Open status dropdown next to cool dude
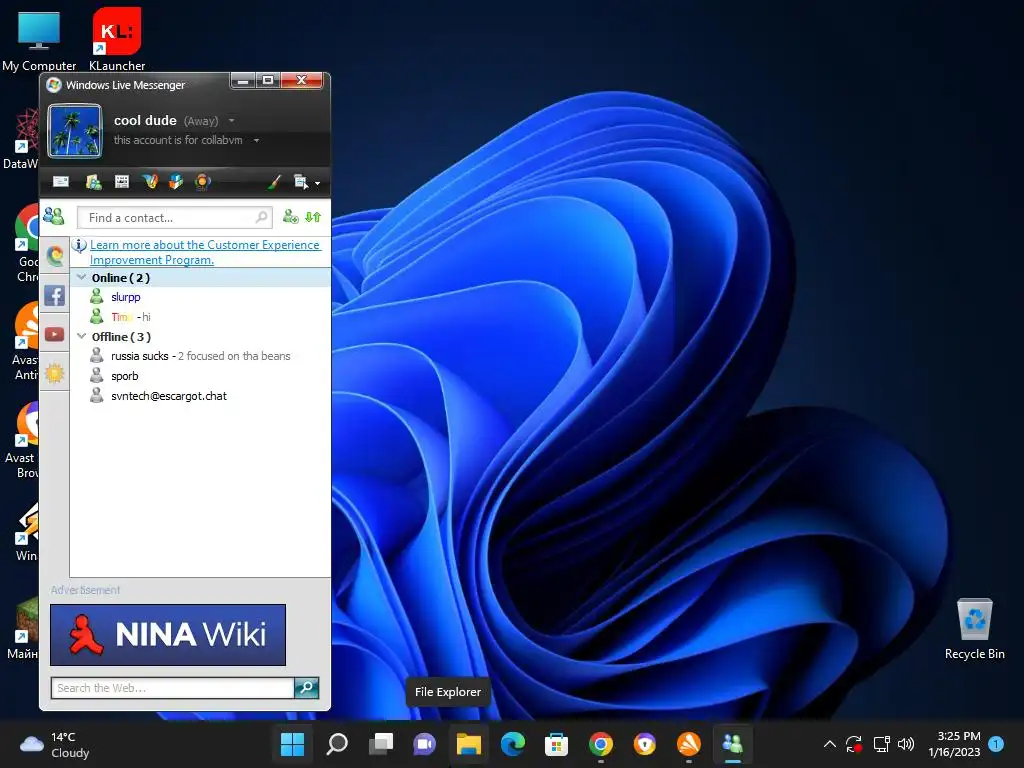1024x768 pixels. point(231,121)
